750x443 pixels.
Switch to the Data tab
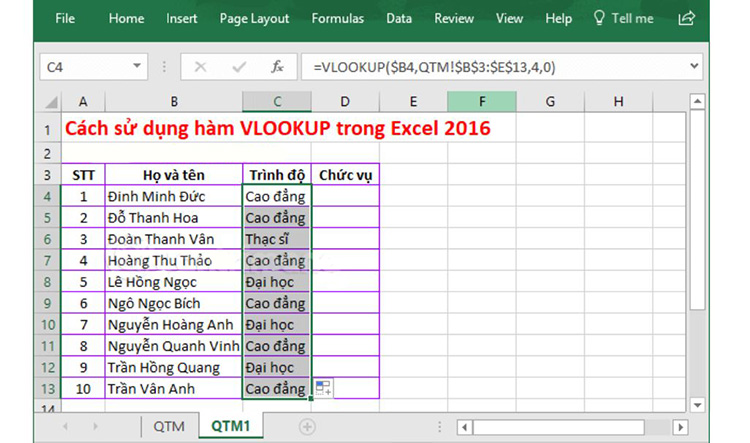pyautogui.click(x=399, y=19)
